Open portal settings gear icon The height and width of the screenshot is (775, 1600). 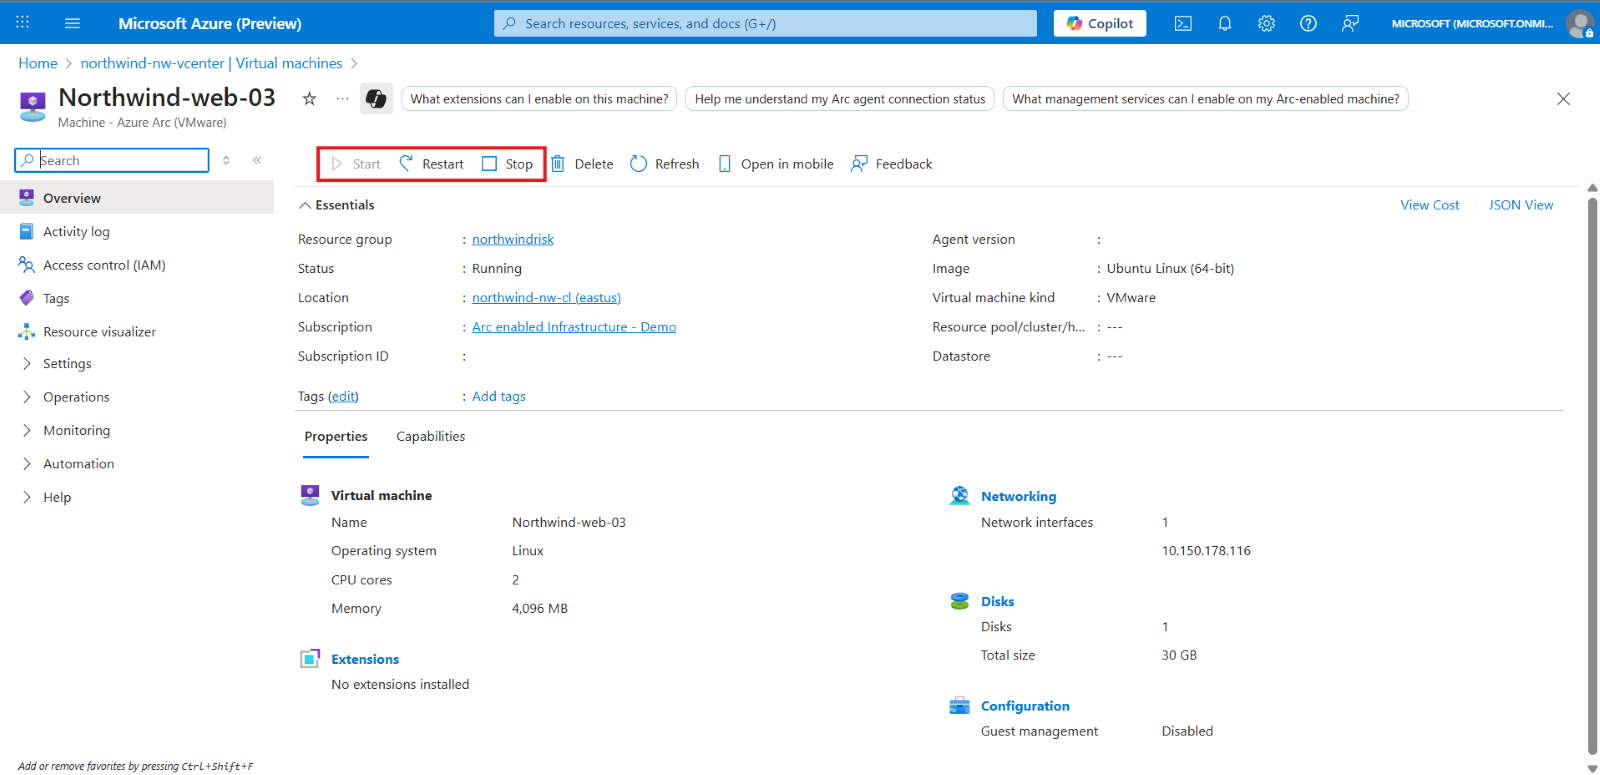click(1266, 23)
